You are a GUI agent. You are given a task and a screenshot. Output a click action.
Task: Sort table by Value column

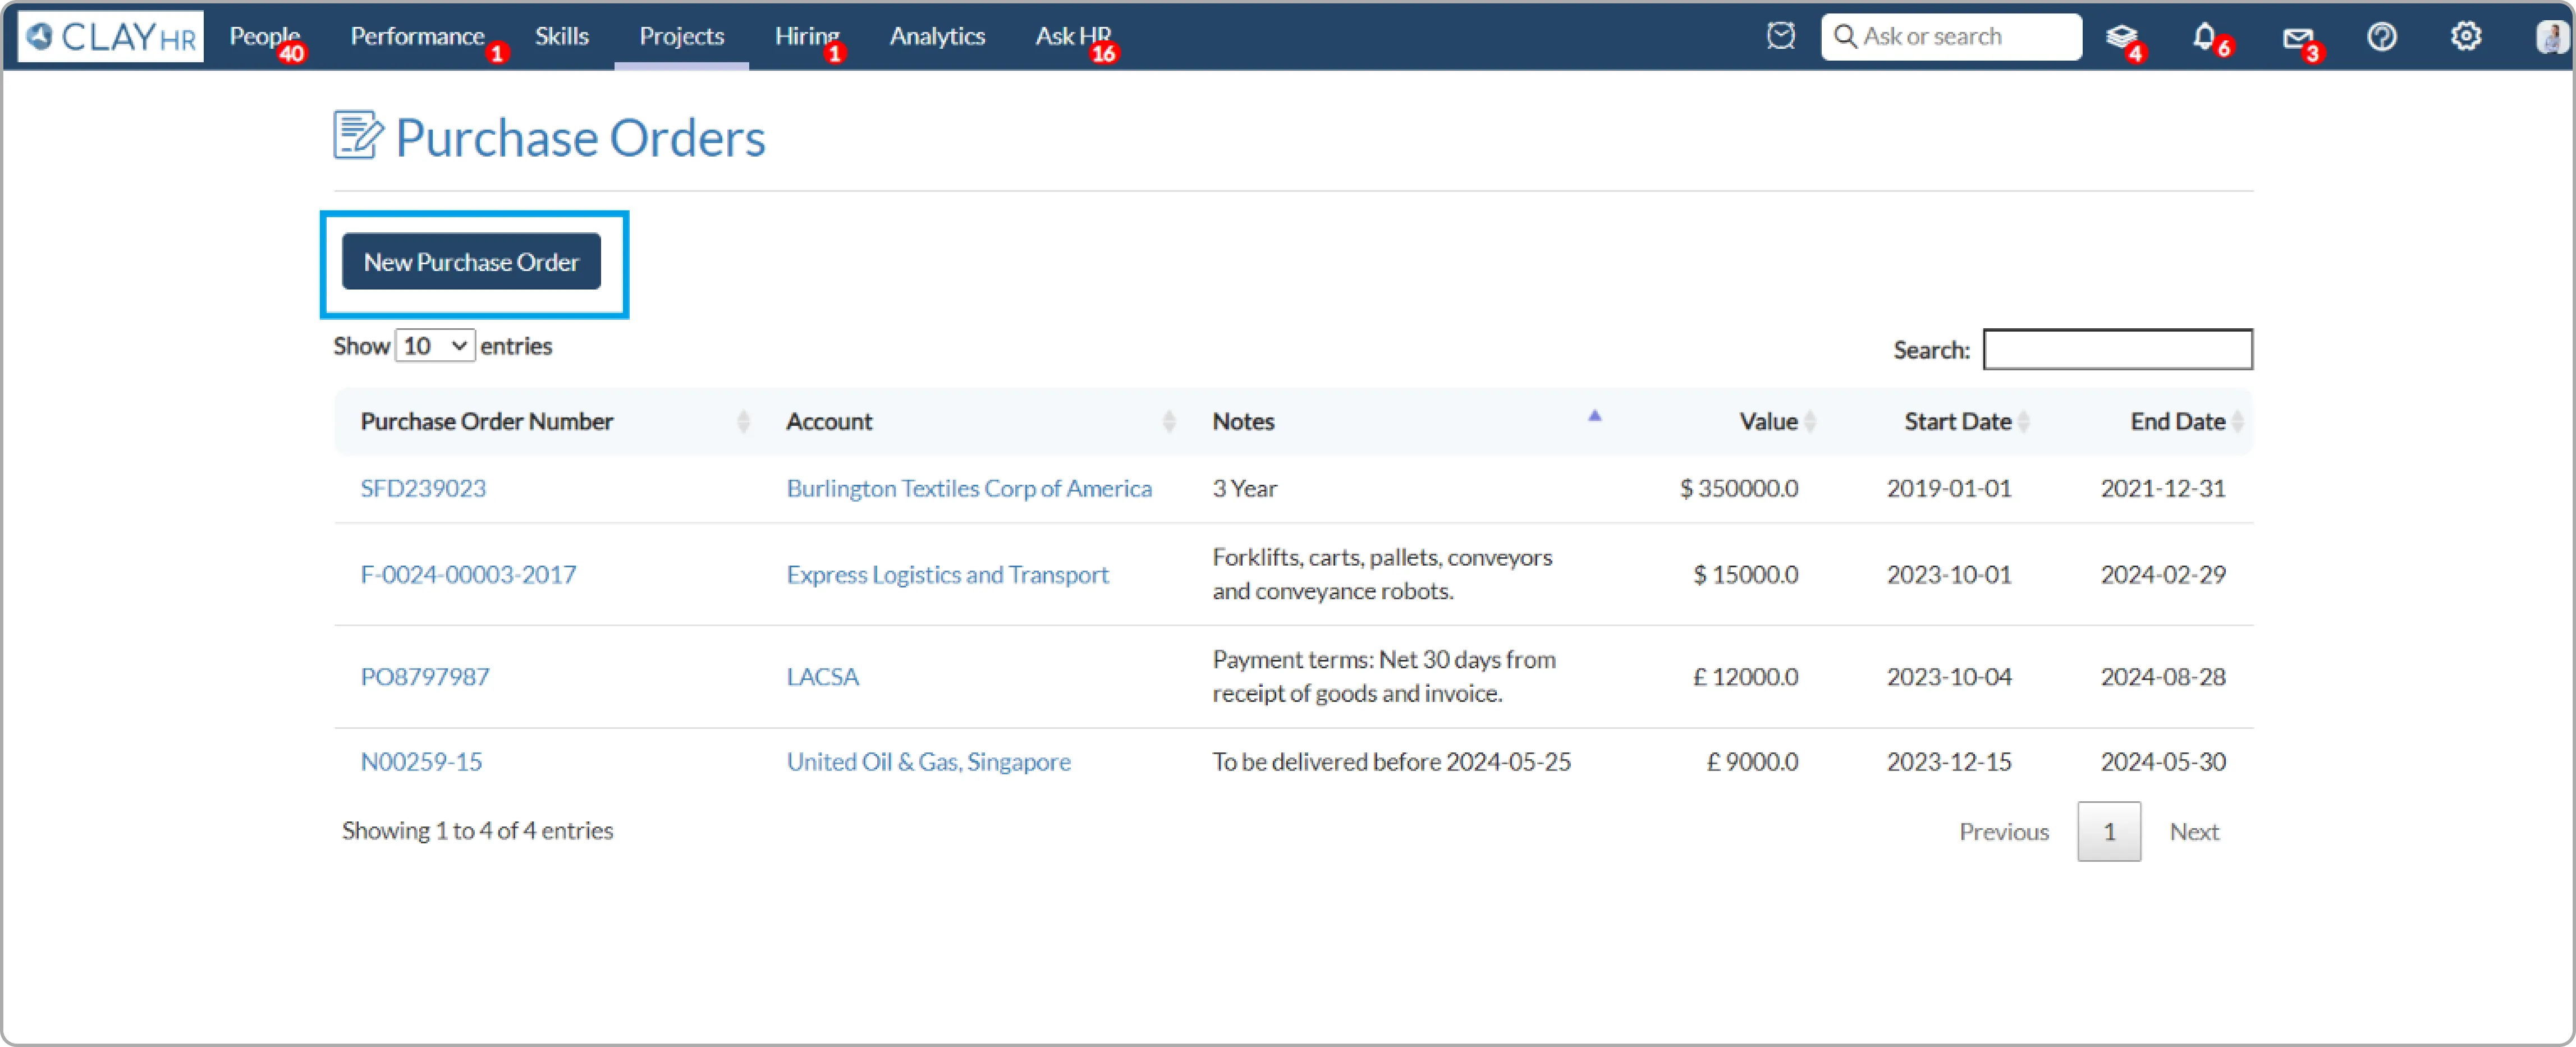1768,422
